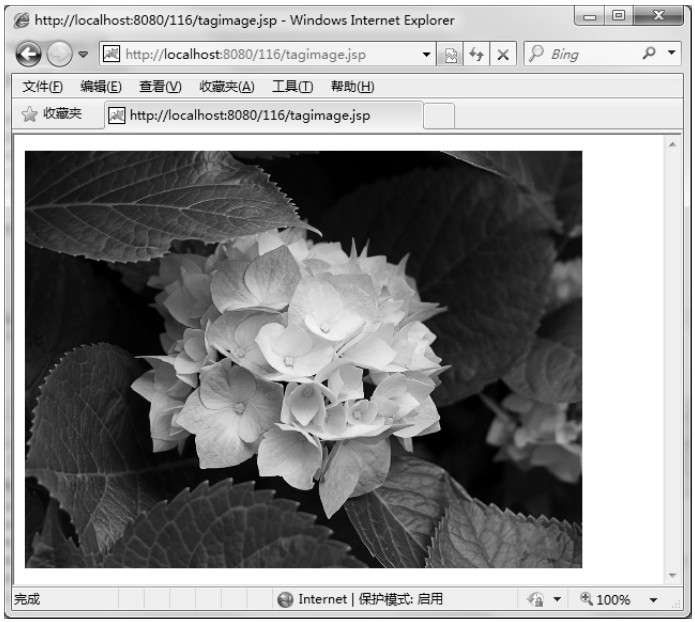Open the zoom level dropdown arrow

[x=653, y=600]
